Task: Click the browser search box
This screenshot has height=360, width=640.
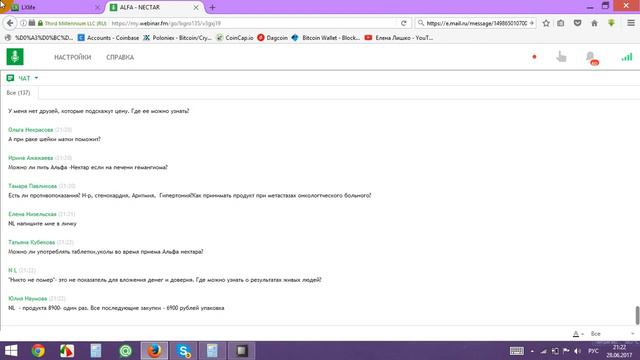Action: [x=476, y=23]
